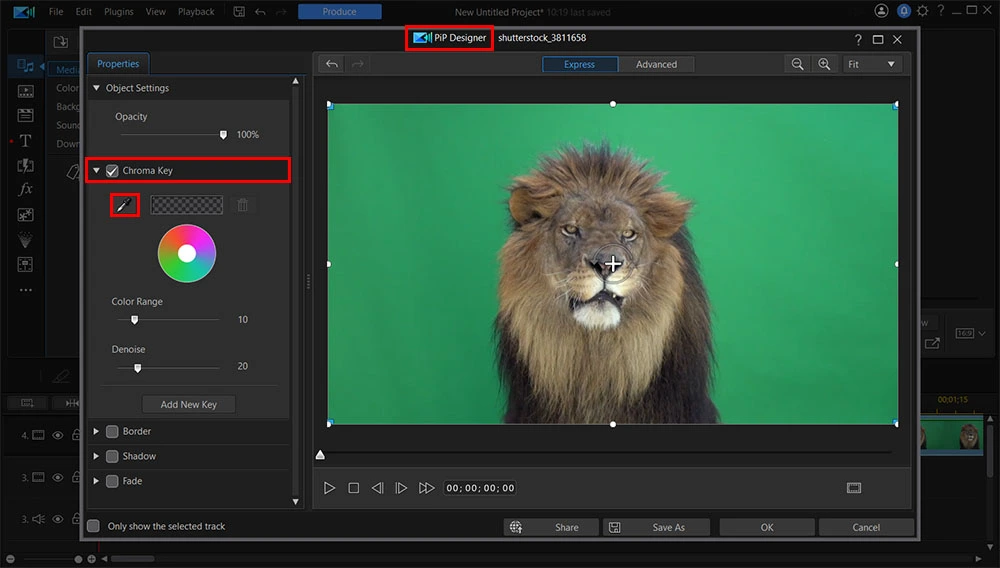The height and width of the screenshot is (568, 1000).
Task: Enable the Shadow checkbox
Action: (x=112, y=456)
